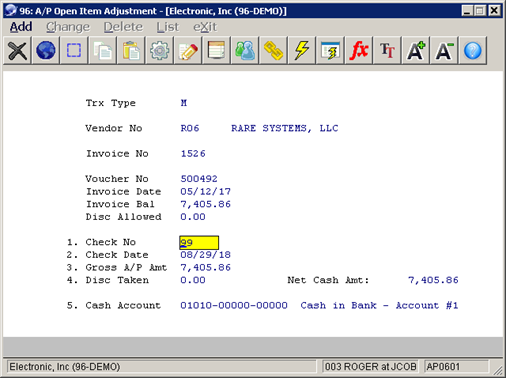The width and height of the screenshot is (506, 378).
Task: Click the yellow chain link icon
Action: point(273,51)
